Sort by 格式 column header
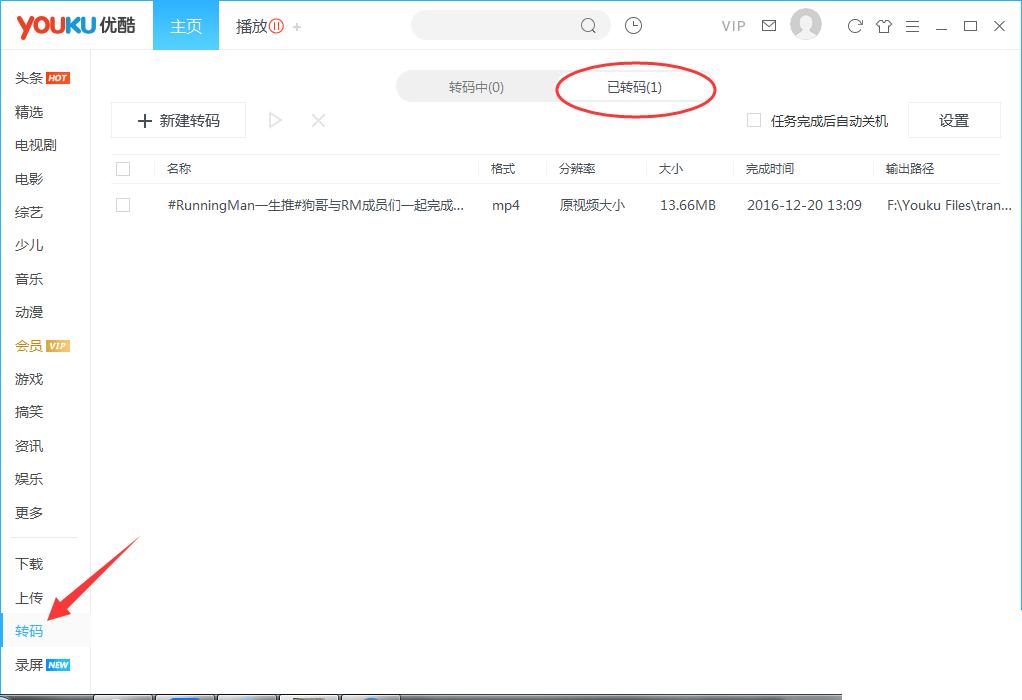Image resolution: width=1022 pixels, height=700 pixels. click(x=503, y=169)
